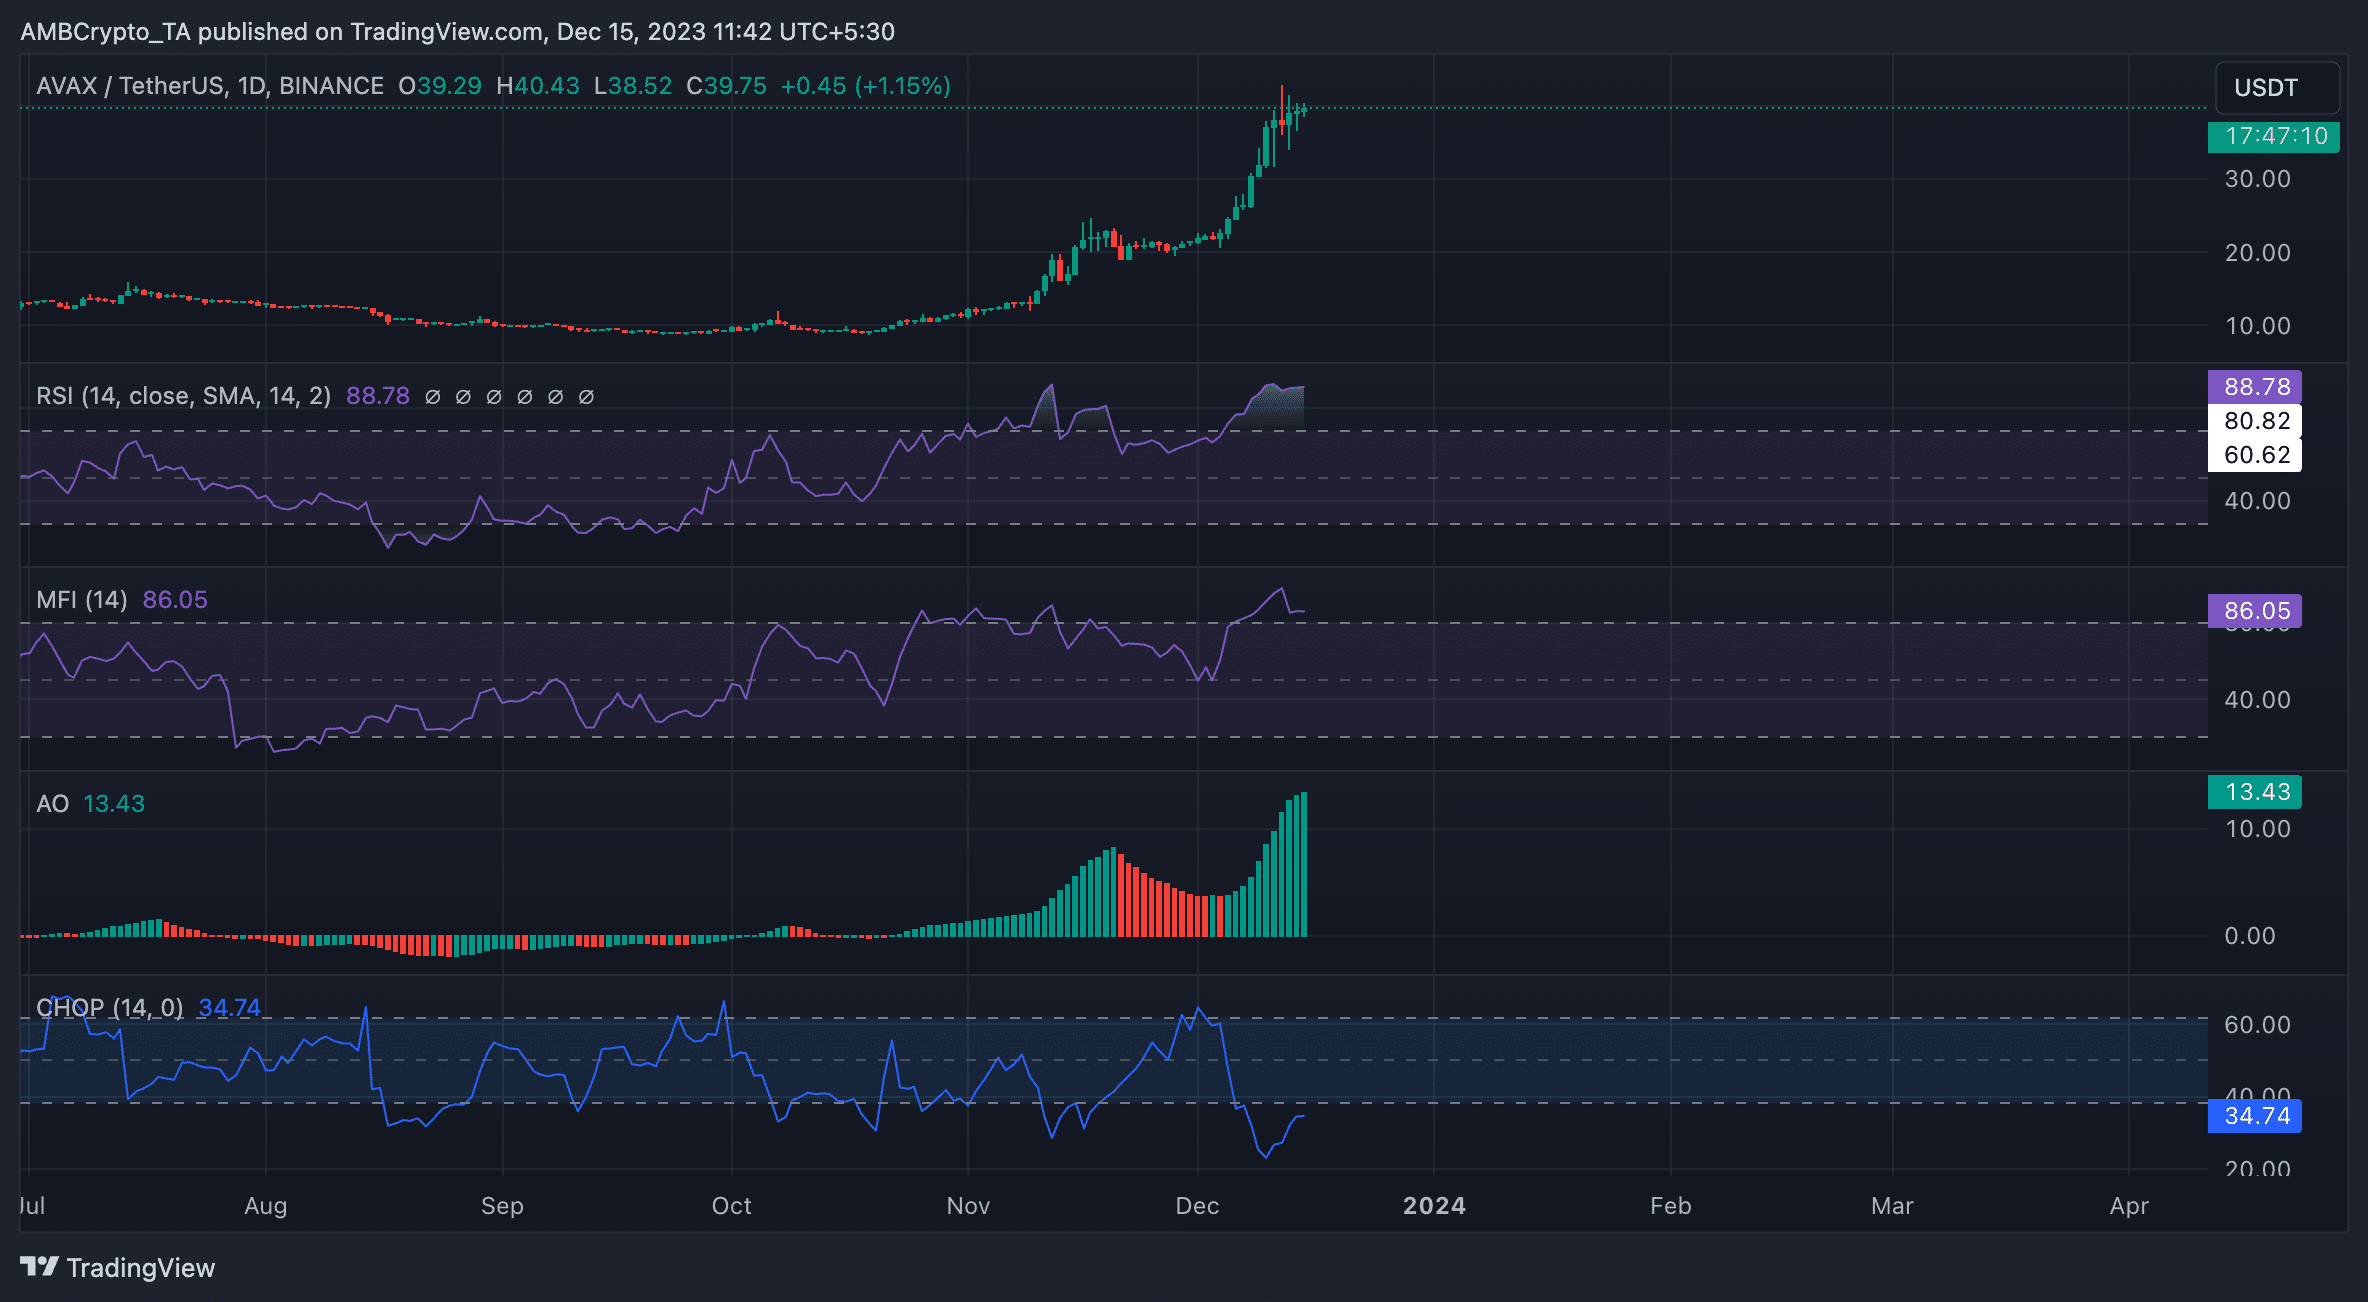2368x1302 pixels.
Task: Click the 2024 label on time axis
Action: pos(1434,1206)
